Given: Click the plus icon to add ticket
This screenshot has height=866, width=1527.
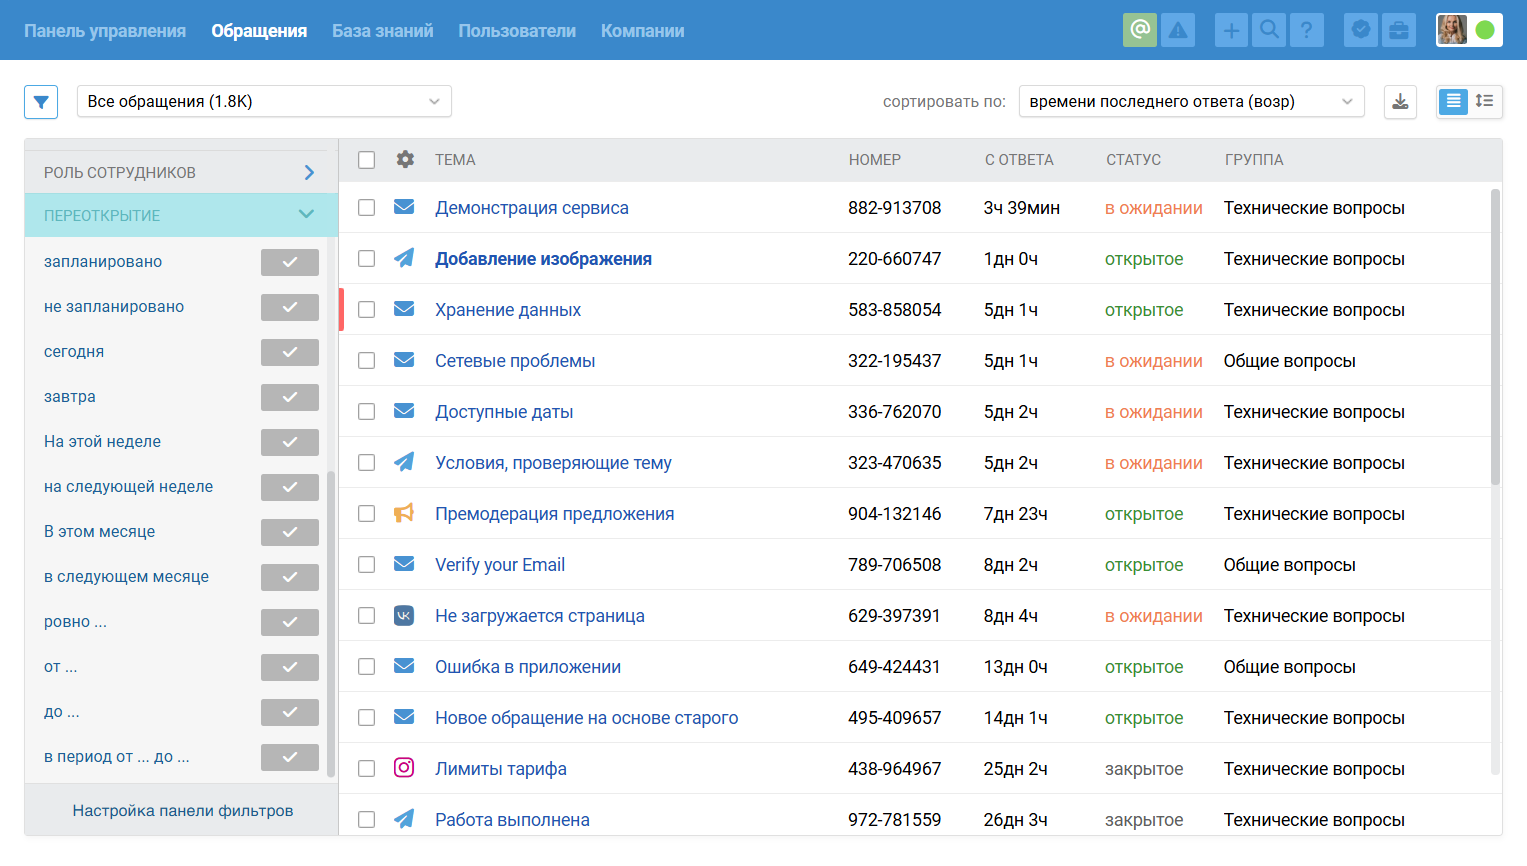Looking at the screenshot, I should 1231,30.
